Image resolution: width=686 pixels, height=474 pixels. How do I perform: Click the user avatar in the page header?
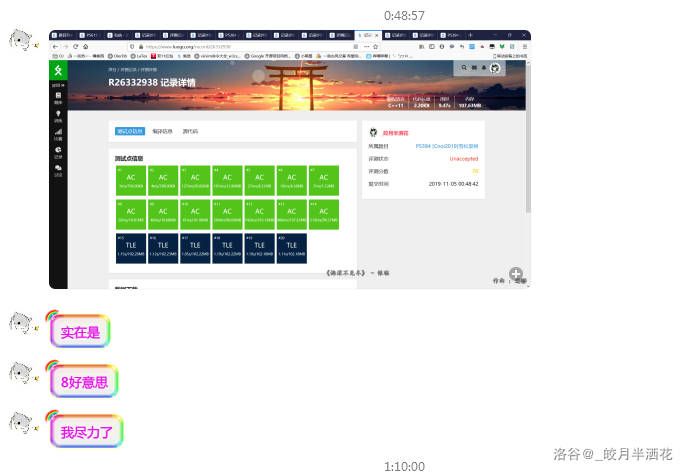pyautogui.click(x=496, y=68)
